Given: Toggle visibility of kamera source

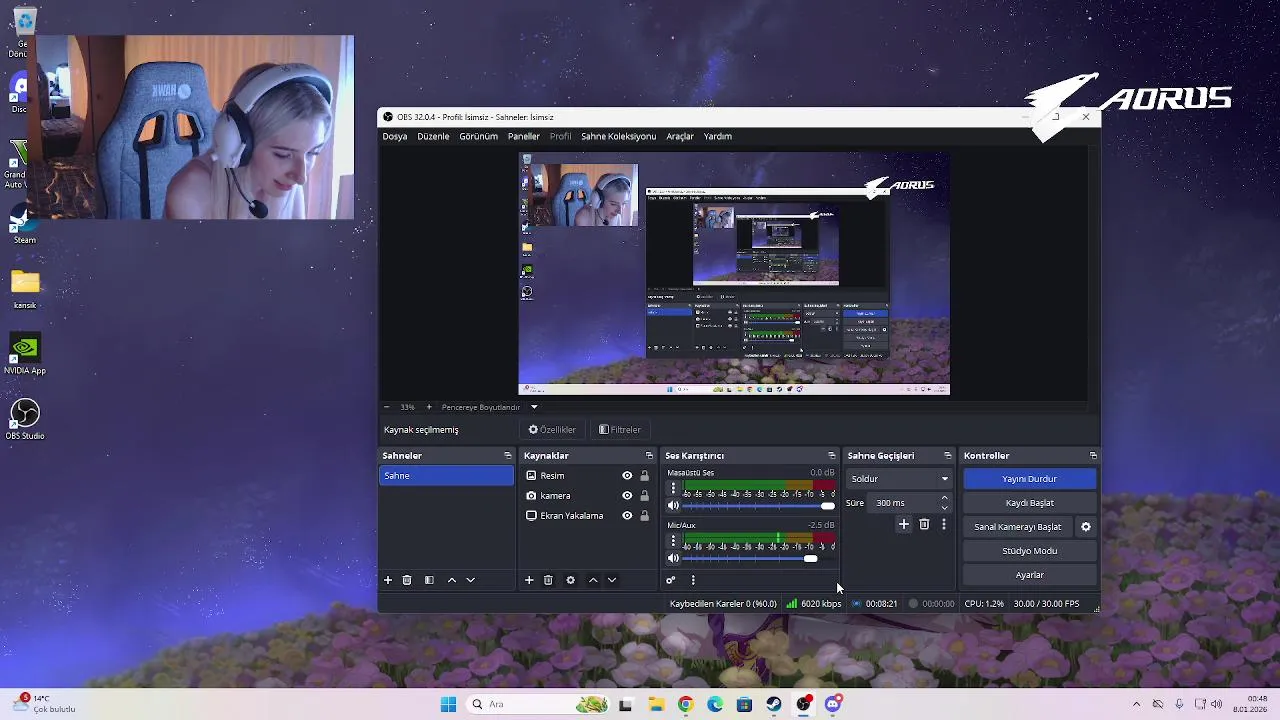Looking at the screenshot, I should 627,496.
